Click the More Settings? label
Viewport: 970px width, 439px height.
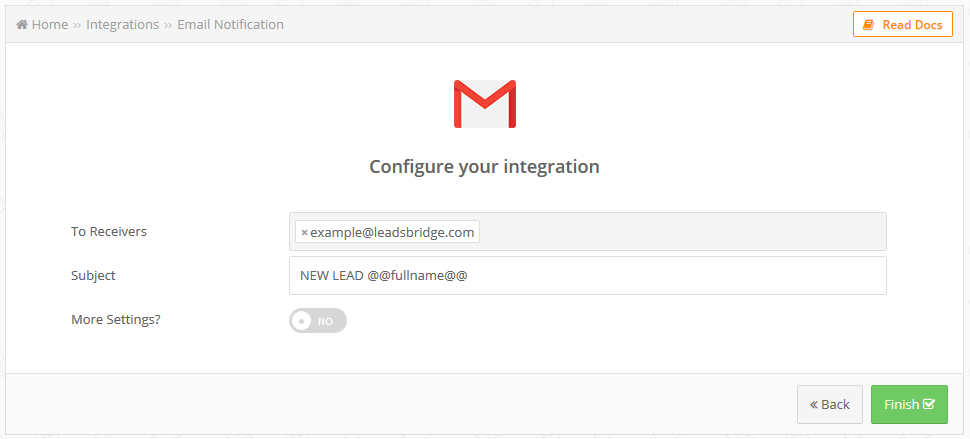tap(116, 320)
